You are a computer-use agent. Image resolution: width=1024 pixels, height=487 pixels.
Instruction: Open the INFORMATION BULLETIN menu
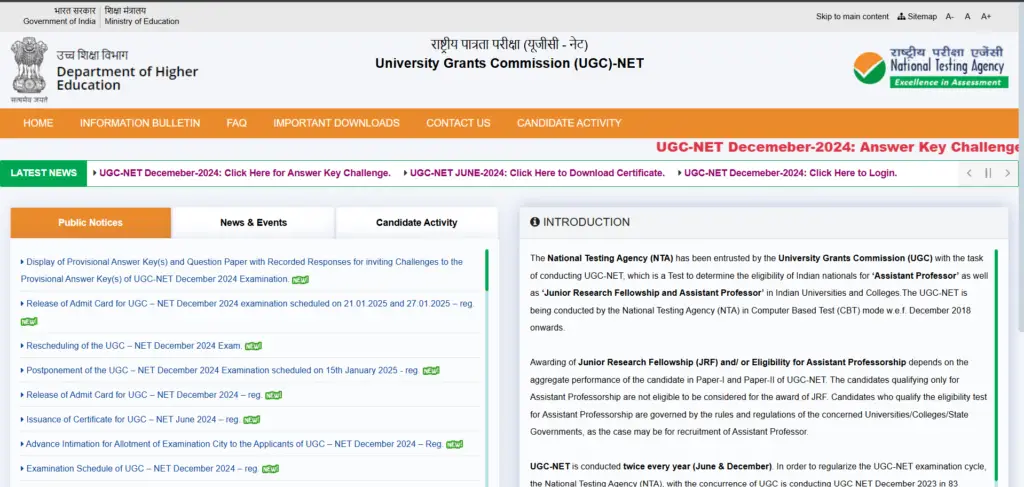point(140,123)
